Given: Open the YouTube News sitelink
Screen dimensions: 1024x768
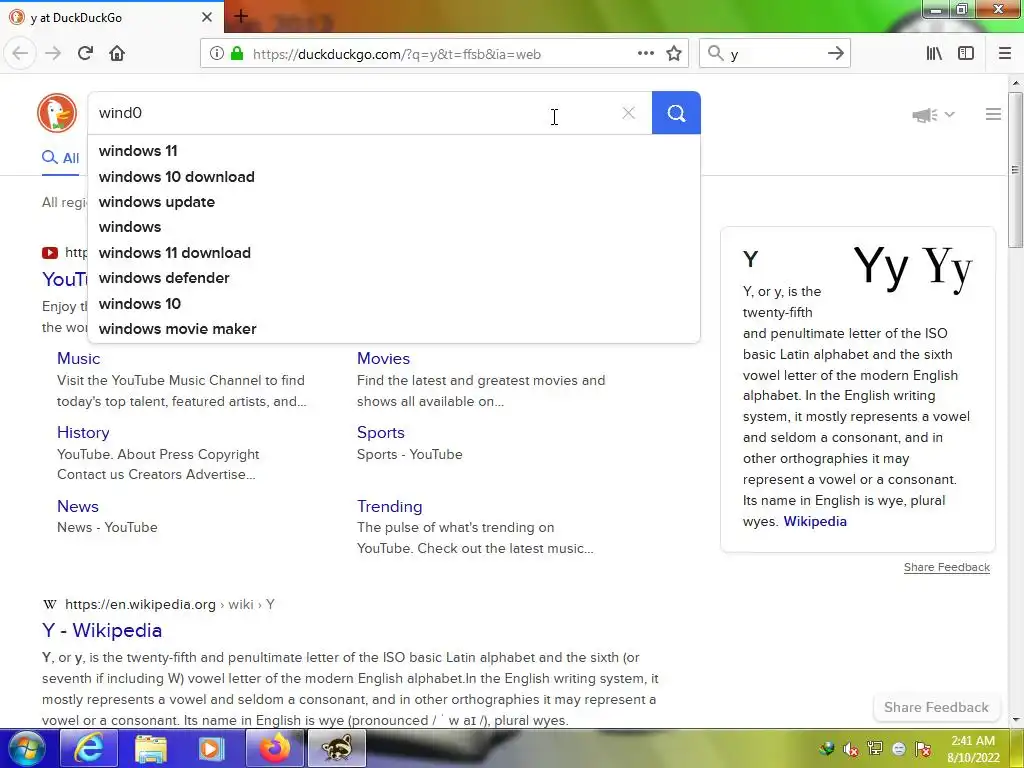Looking at the screenshot, I should [78, 506].
